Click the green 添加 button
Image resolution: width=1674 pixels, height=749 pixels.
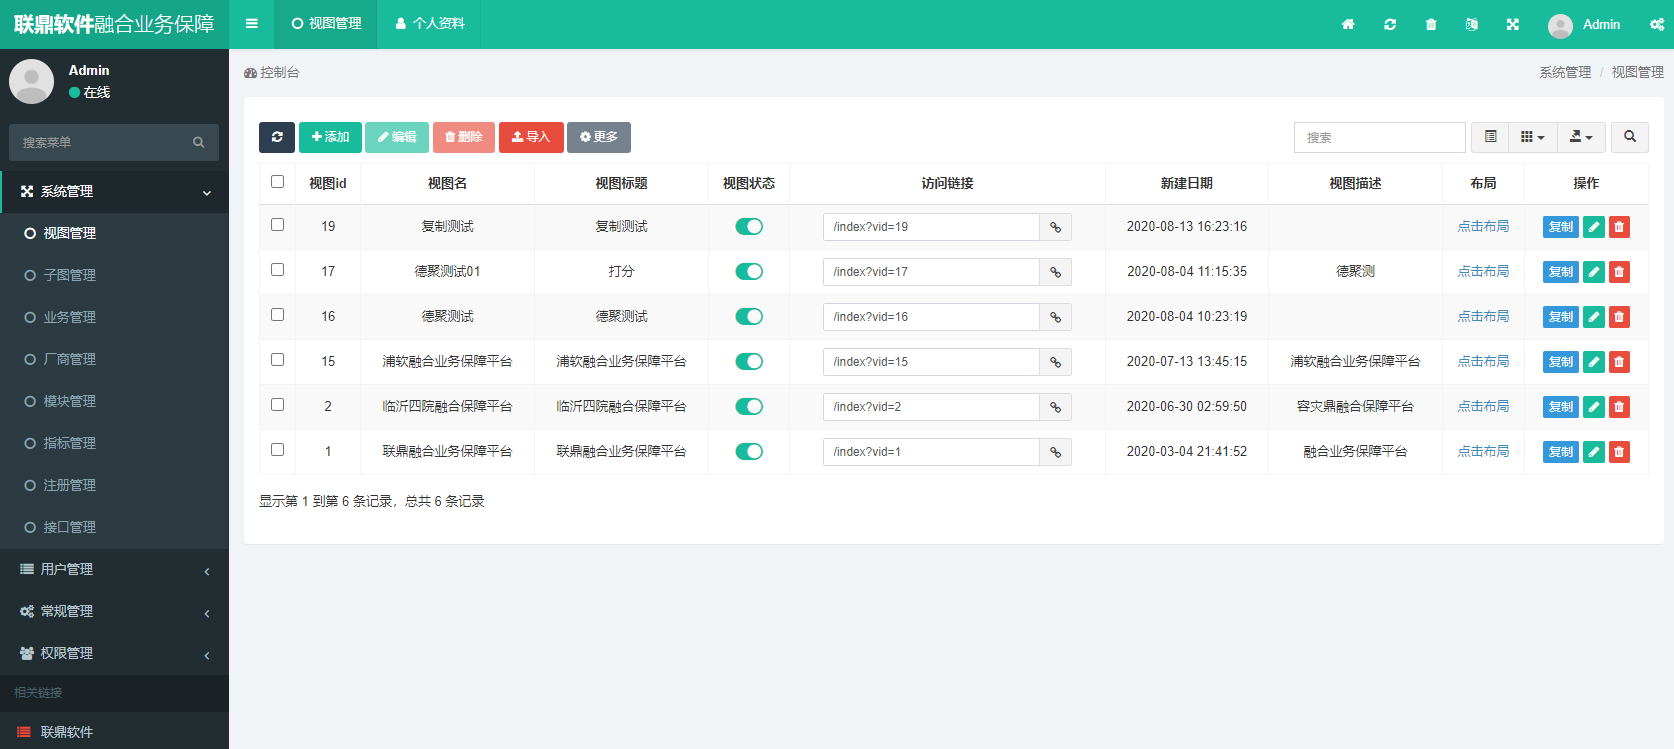click(330, 137)
